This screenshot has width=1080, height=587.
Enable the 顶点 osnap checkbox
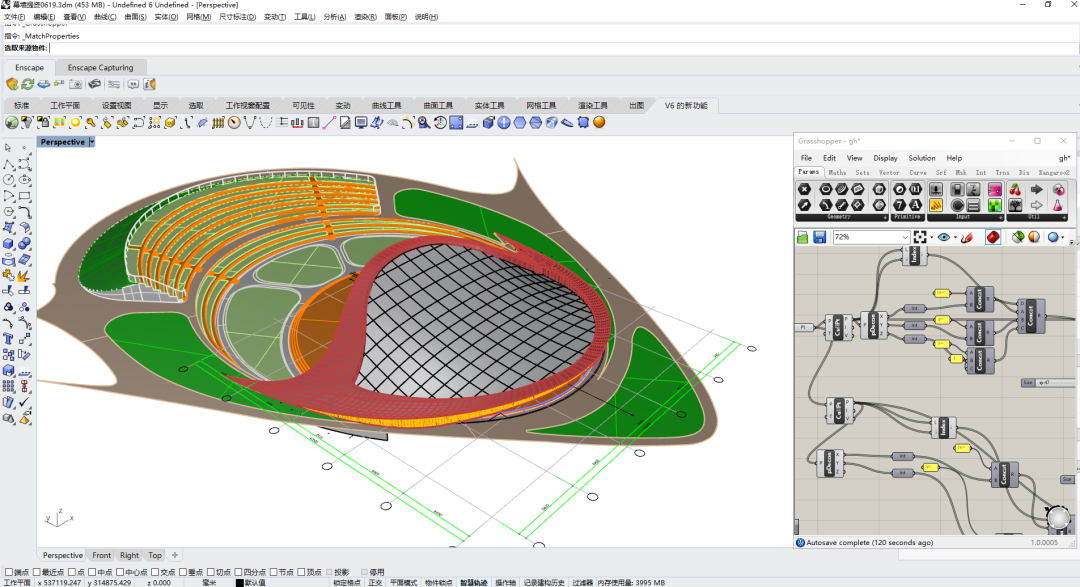pos(301,572)
